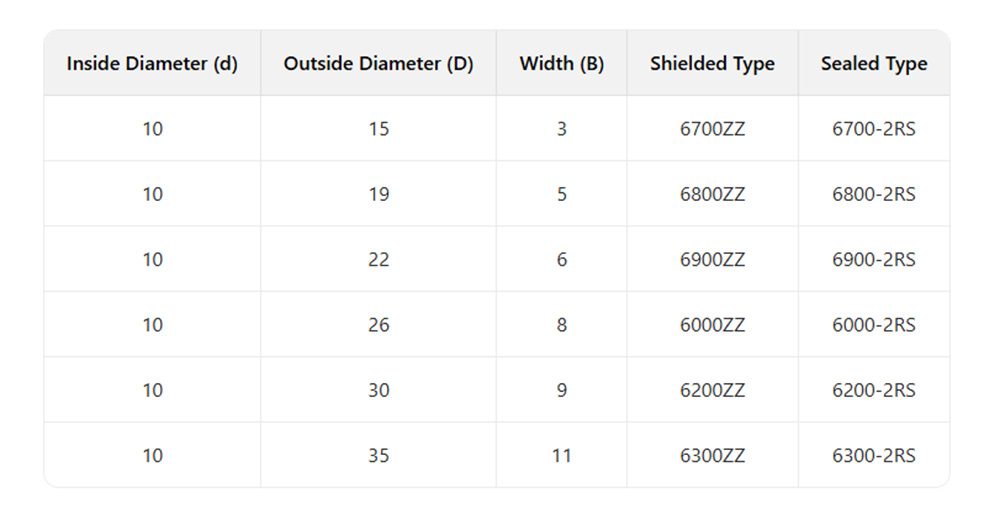Click the Width (B) column header
This screenshot has width=1000, height=530.
[x=562, y=64]
